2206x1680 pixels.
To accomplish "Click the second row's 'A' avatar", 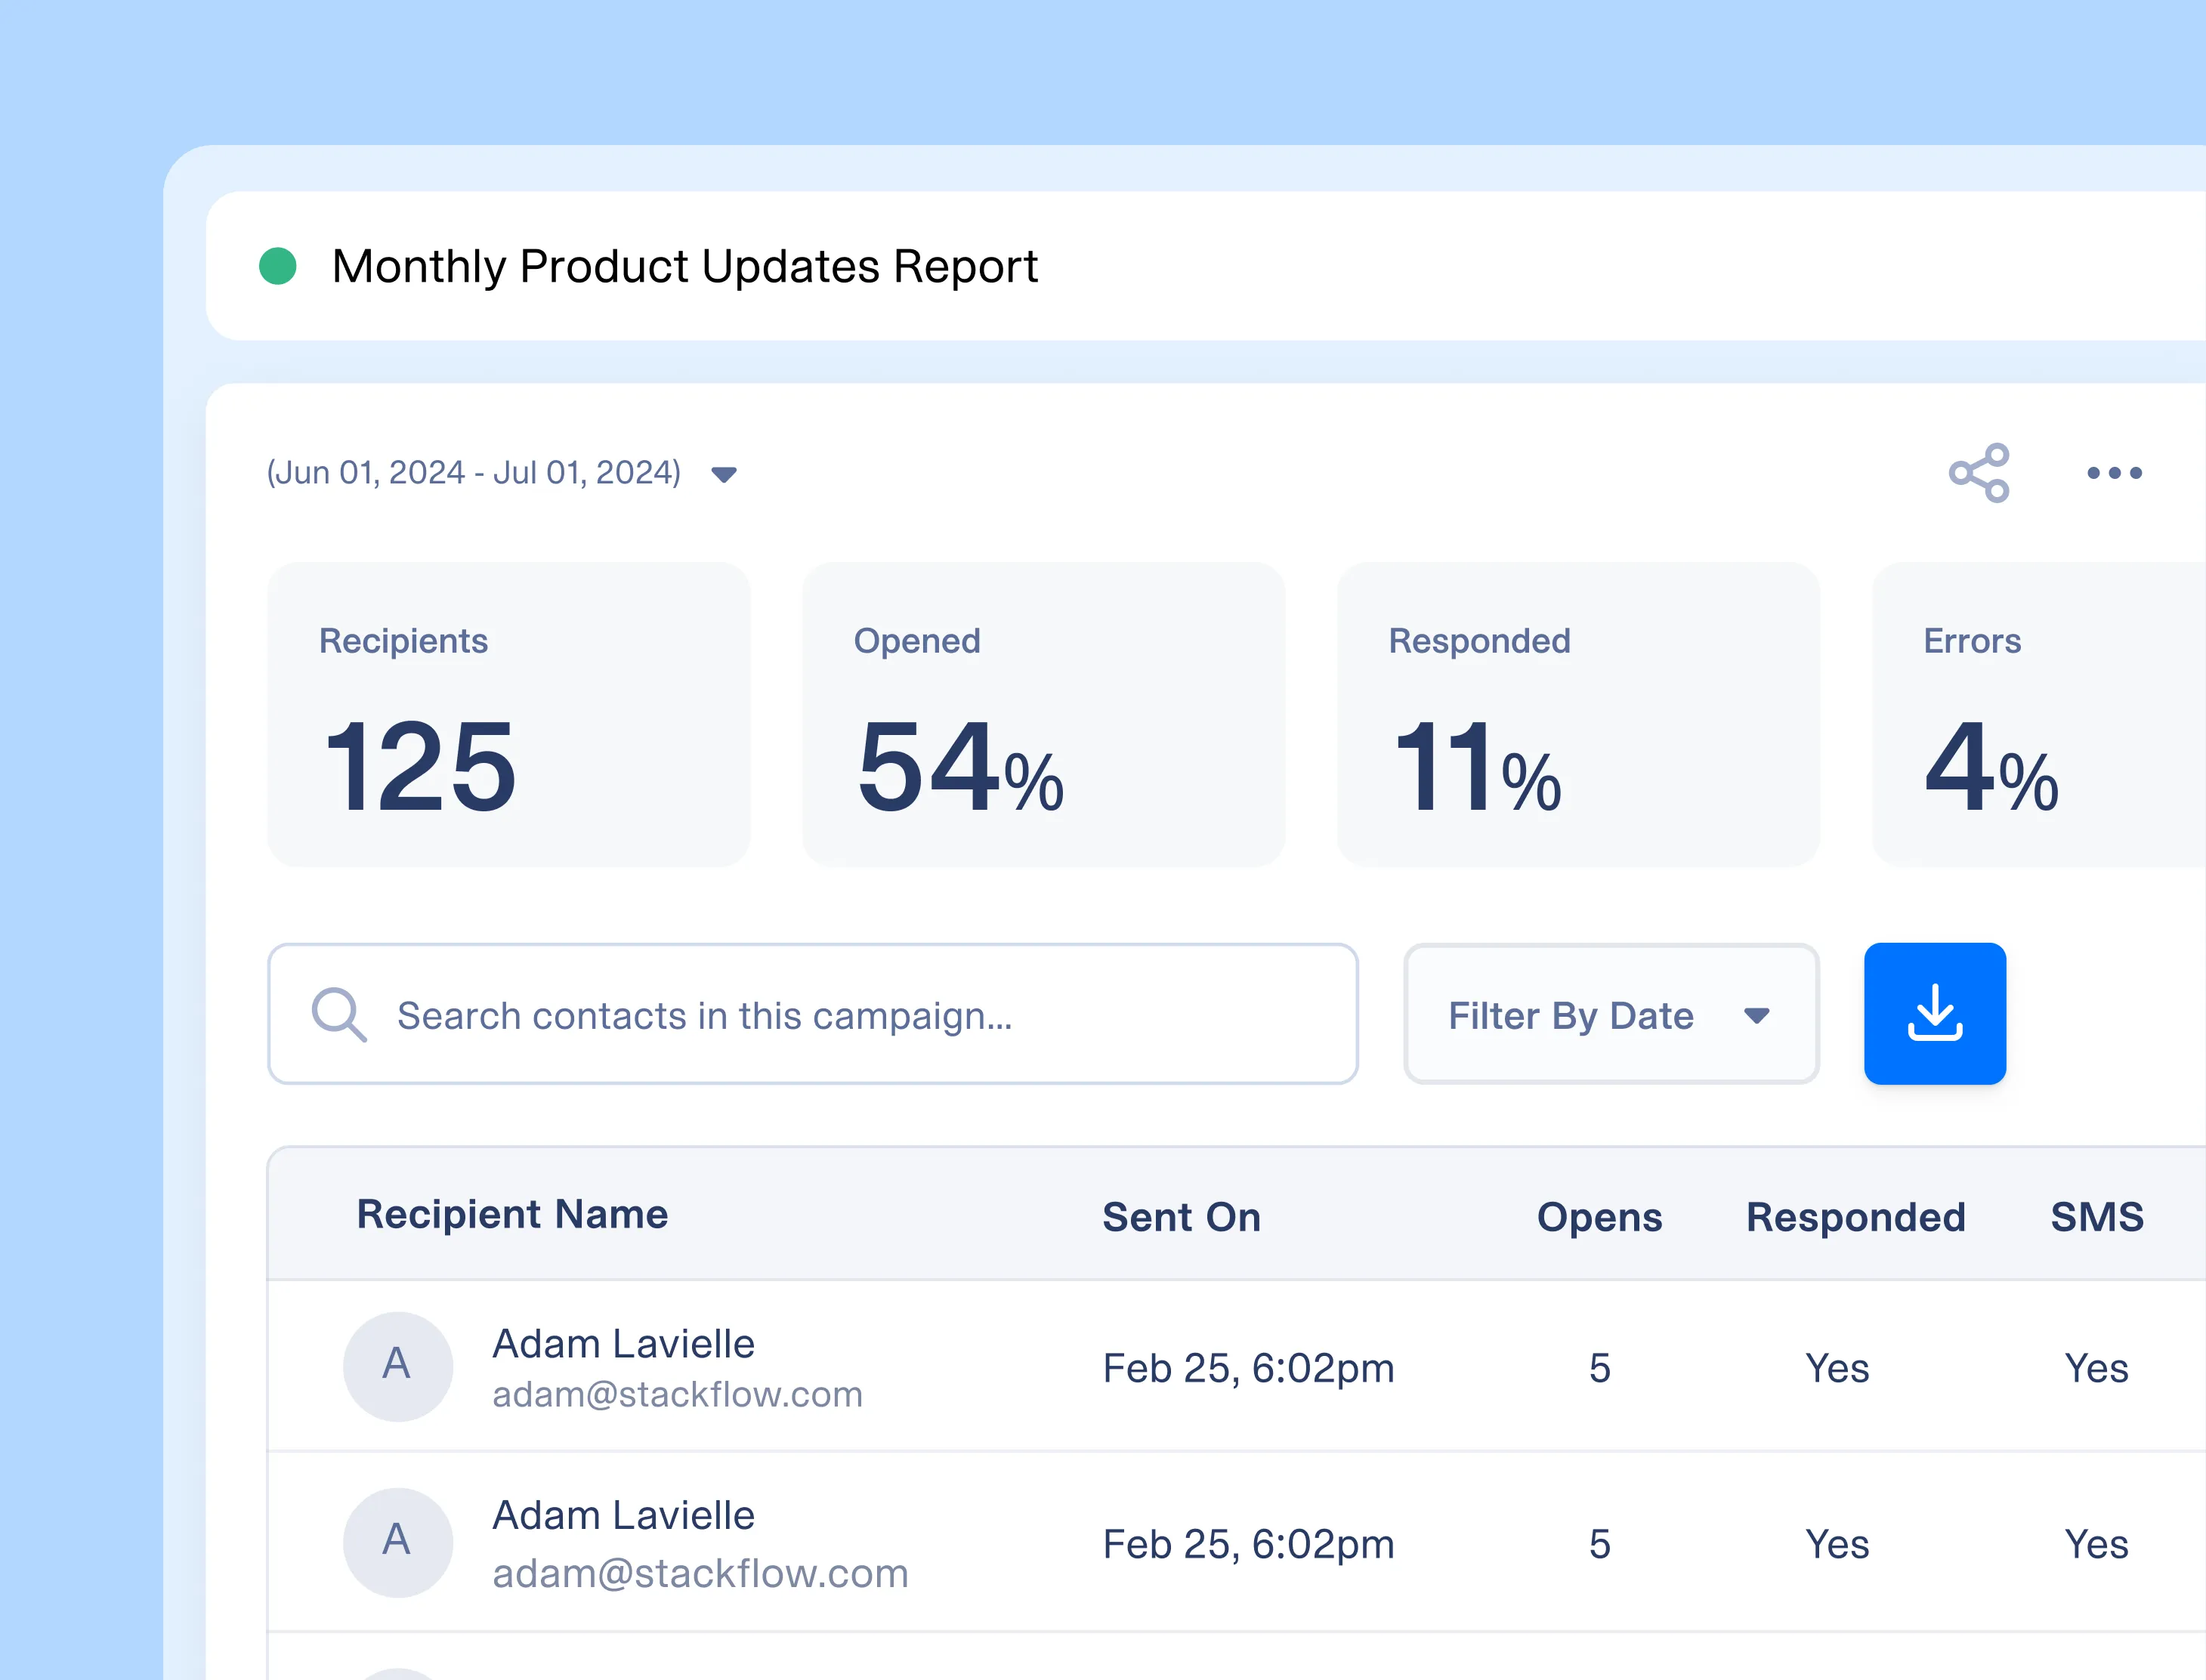I will (397, 1542).
